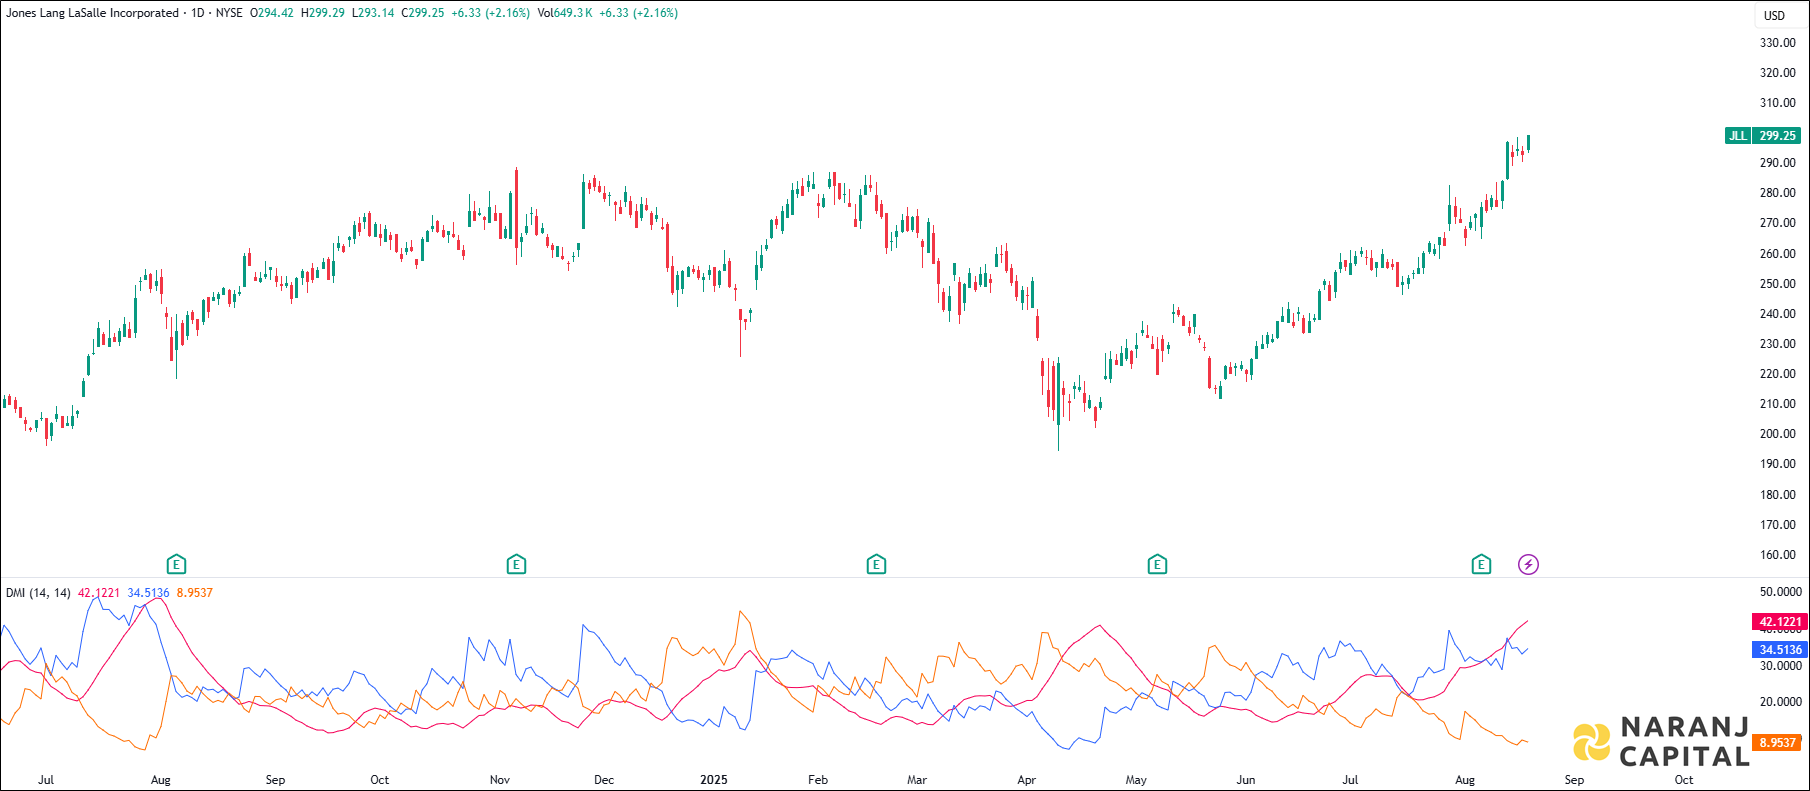
Task: Click the NYSE exchange label in header
Action: tap(229, 13)
